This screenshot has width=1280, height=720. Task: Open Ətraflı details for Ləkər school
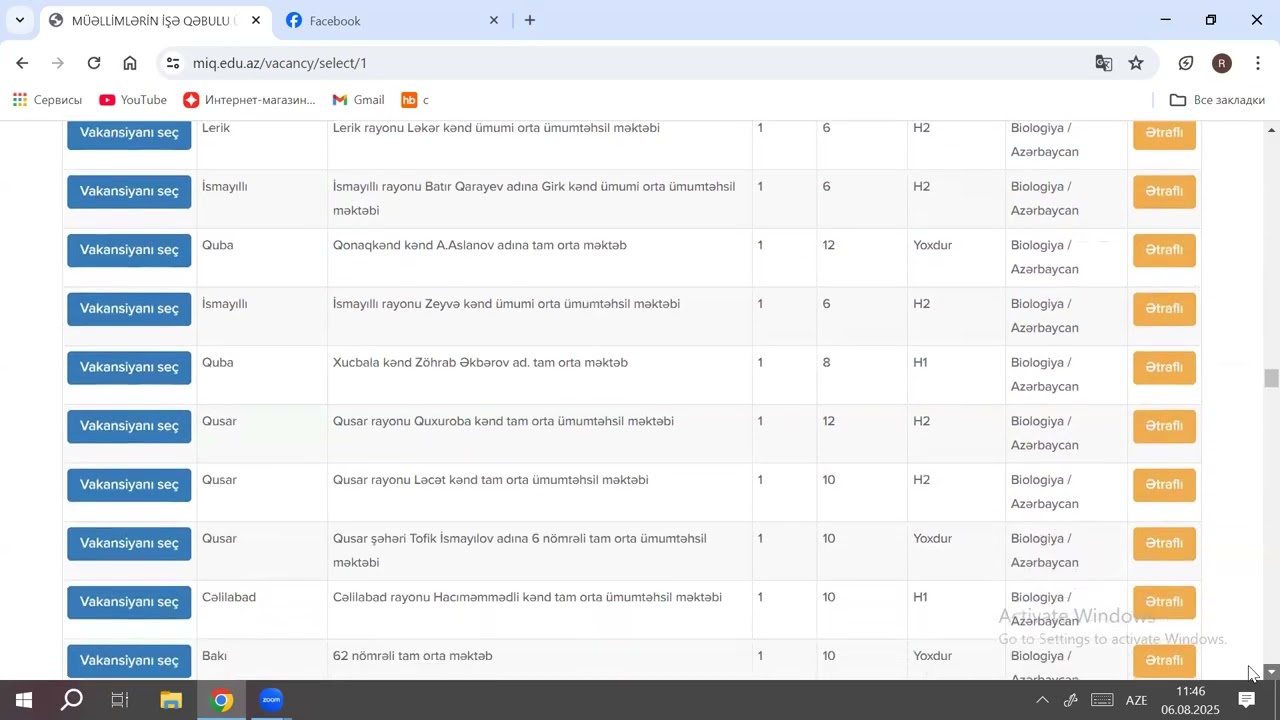[x=1164, y=132]
